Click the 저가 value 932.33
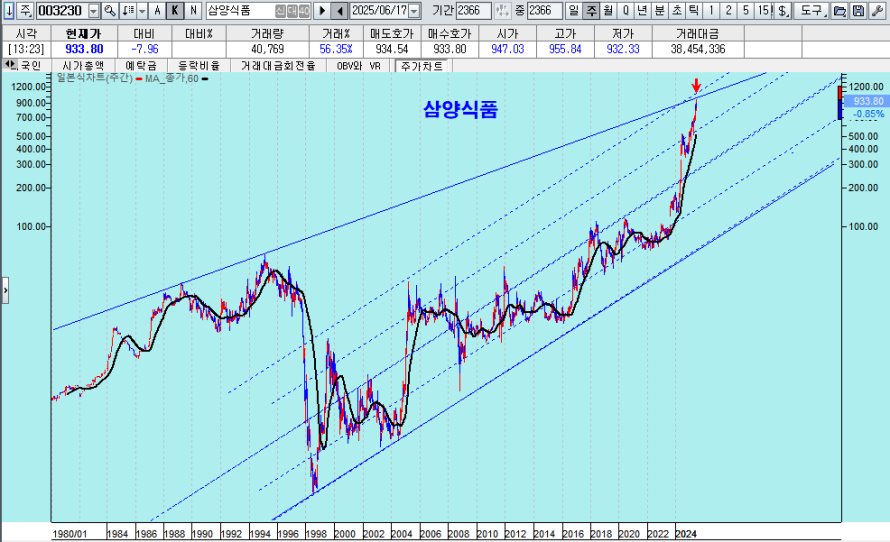The width and height of the screenshot is (890, 542). tap(623, 49)
